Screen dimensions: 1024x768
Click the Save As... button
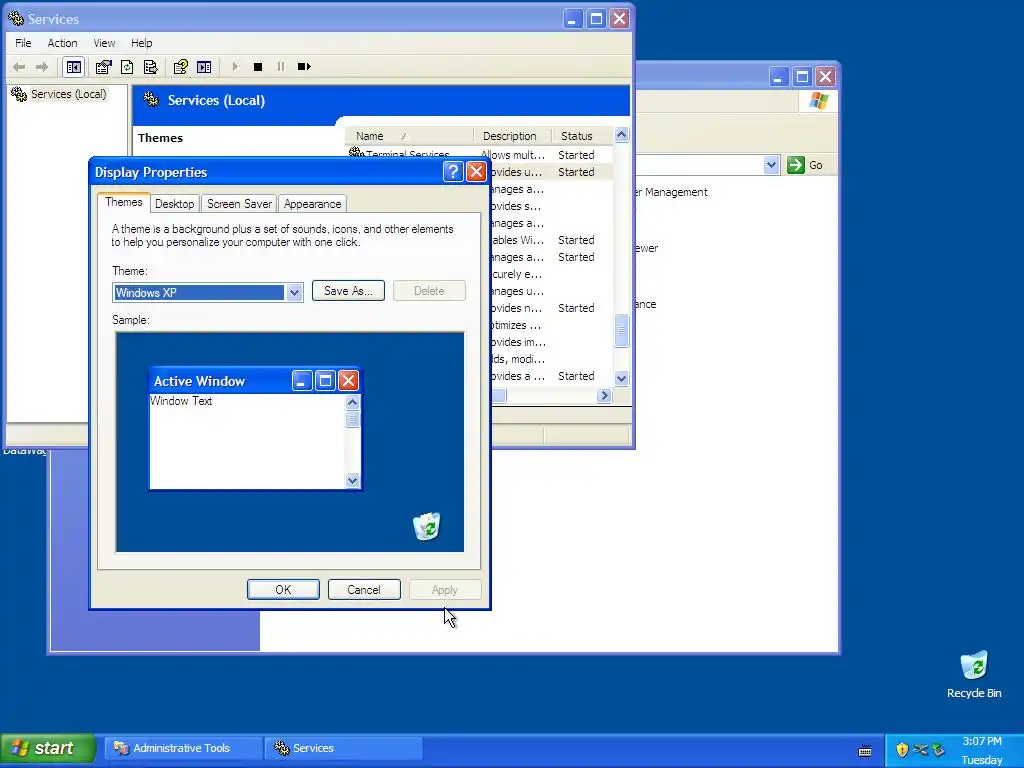(348, 291)
